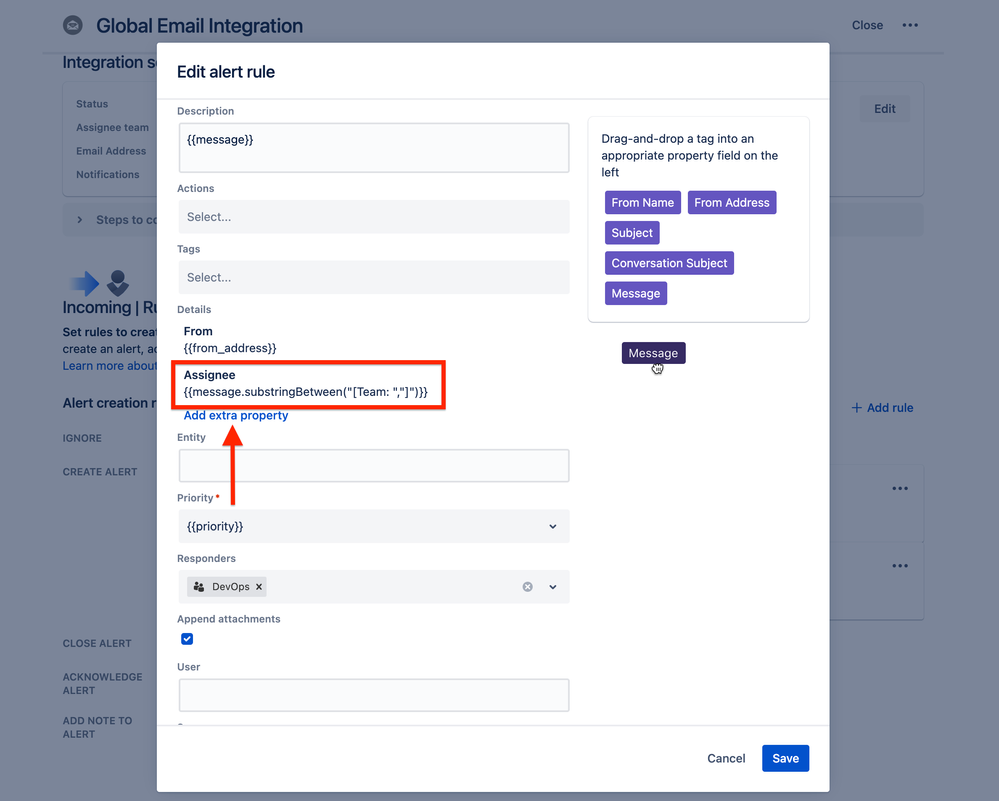Expand the Steps to configure section
Image resolution: width=999 pixels, height=801 pixels.
(x=80, y=220)
